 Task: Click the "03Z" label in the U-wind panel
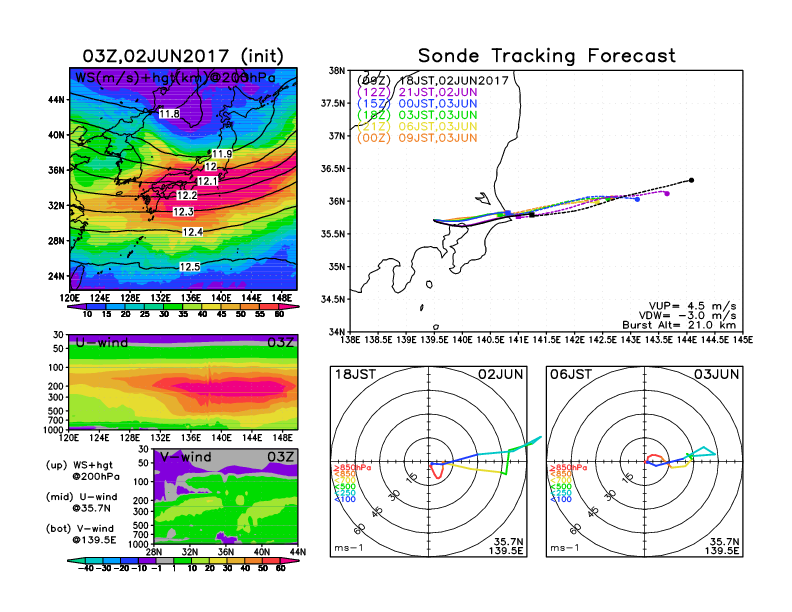coord(280,342)
